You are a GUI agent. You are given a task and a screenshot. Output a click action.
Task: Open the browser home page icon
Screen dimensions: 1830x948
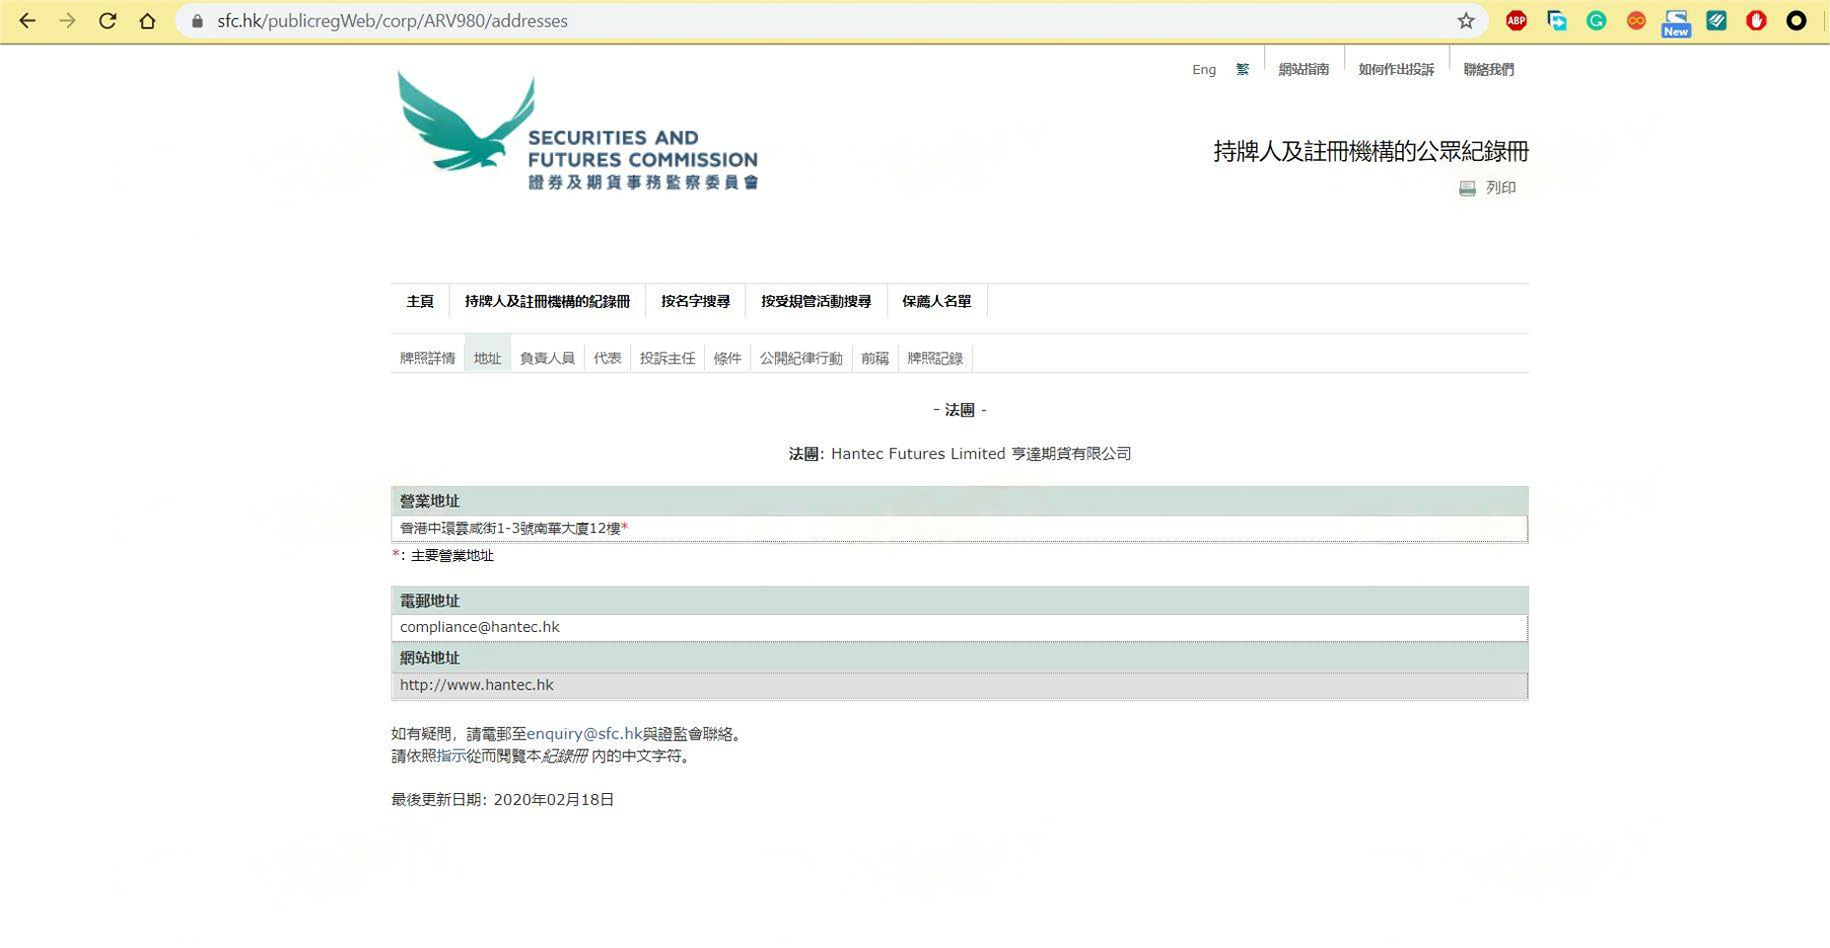point(147,20)
